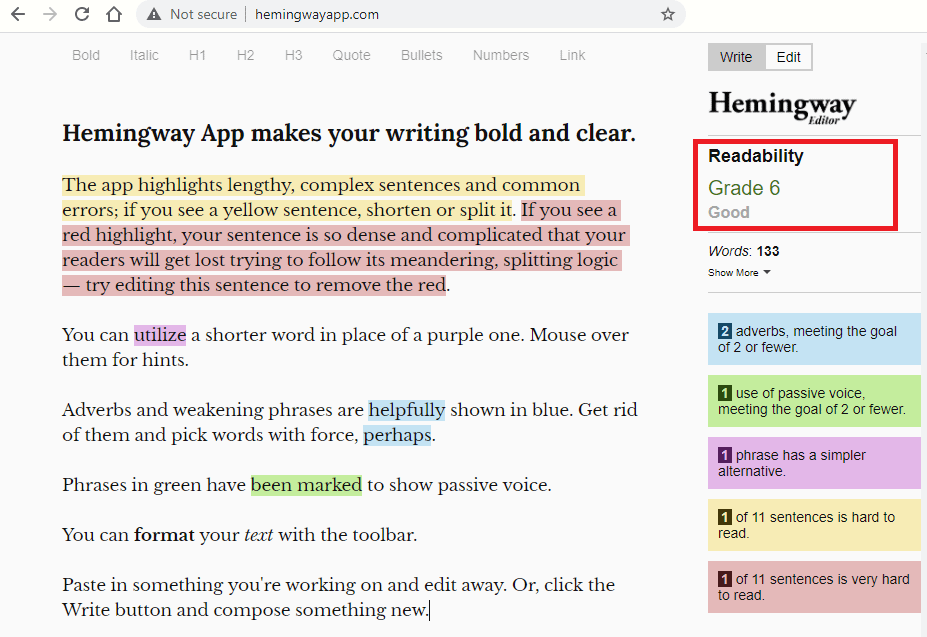Switch to Edit mode

(789, 57)
